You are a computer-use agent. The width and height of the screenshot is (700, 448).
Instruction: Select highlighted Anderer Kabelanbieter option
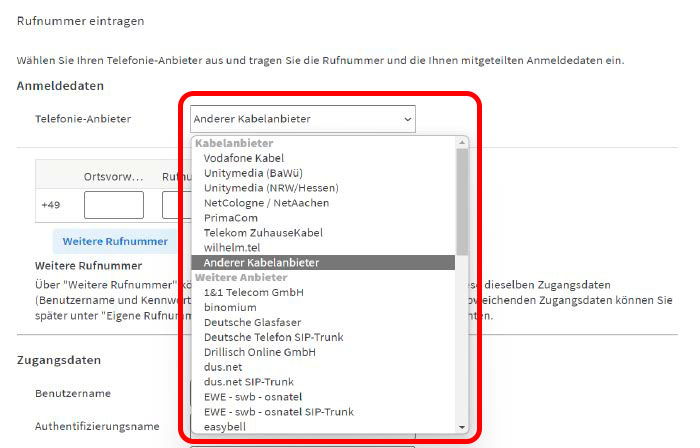[323, 262]
